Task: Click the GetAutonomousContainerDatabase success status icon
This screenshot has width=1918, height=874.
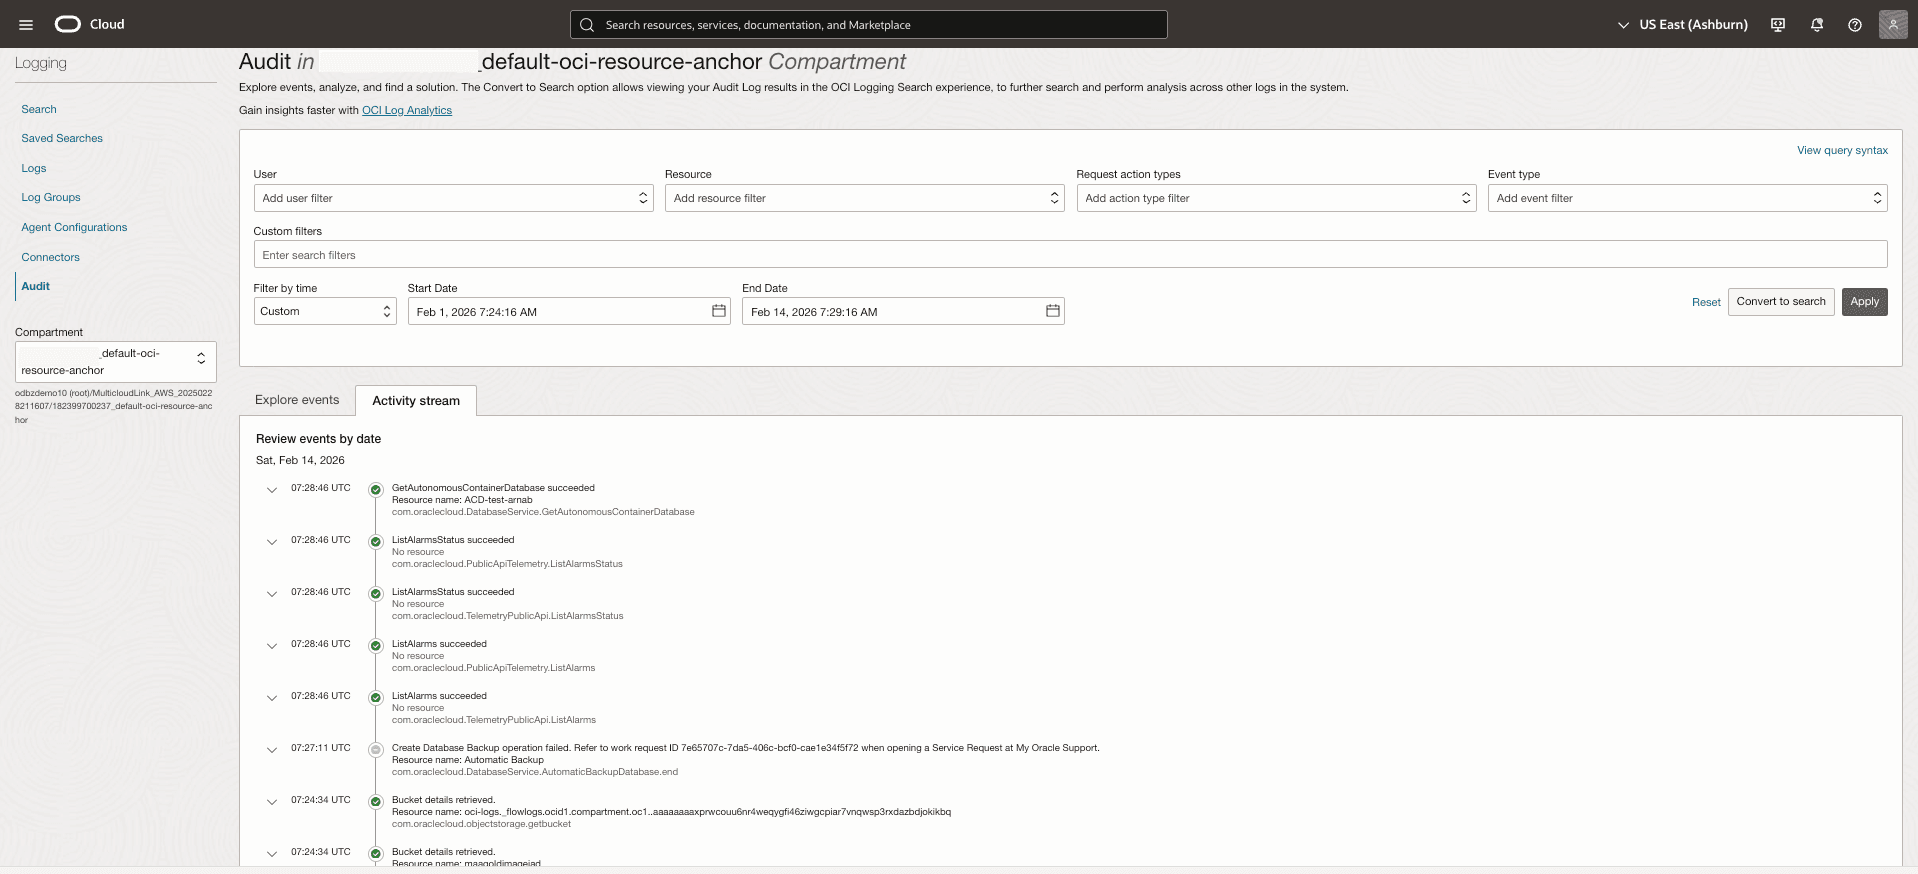Action: 376,490
